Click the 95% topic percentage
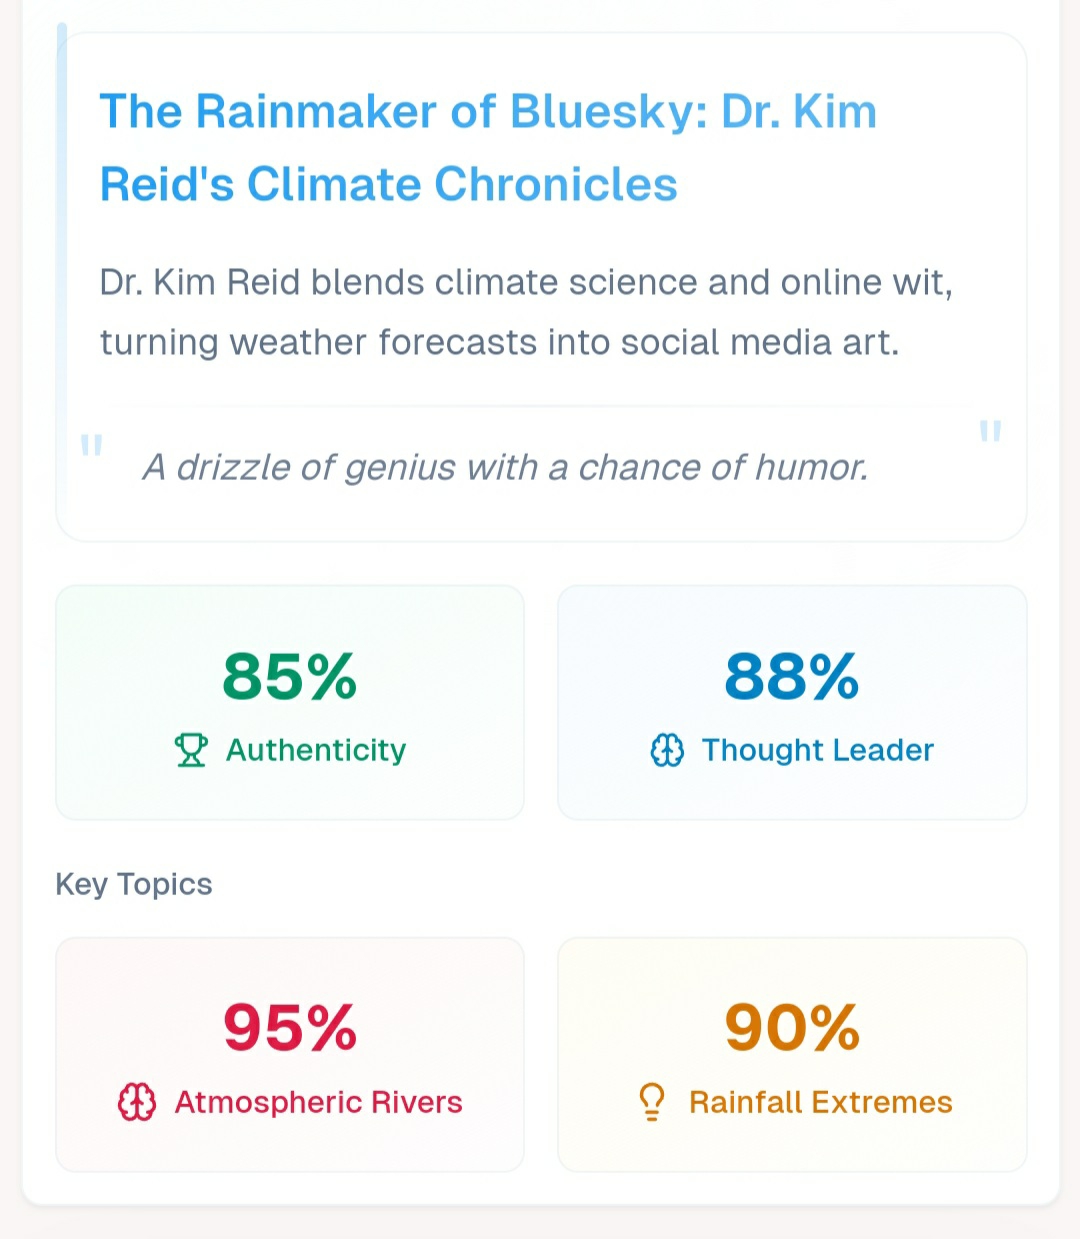This screenshot has height=1239, width=1080. coord(290,1028)
